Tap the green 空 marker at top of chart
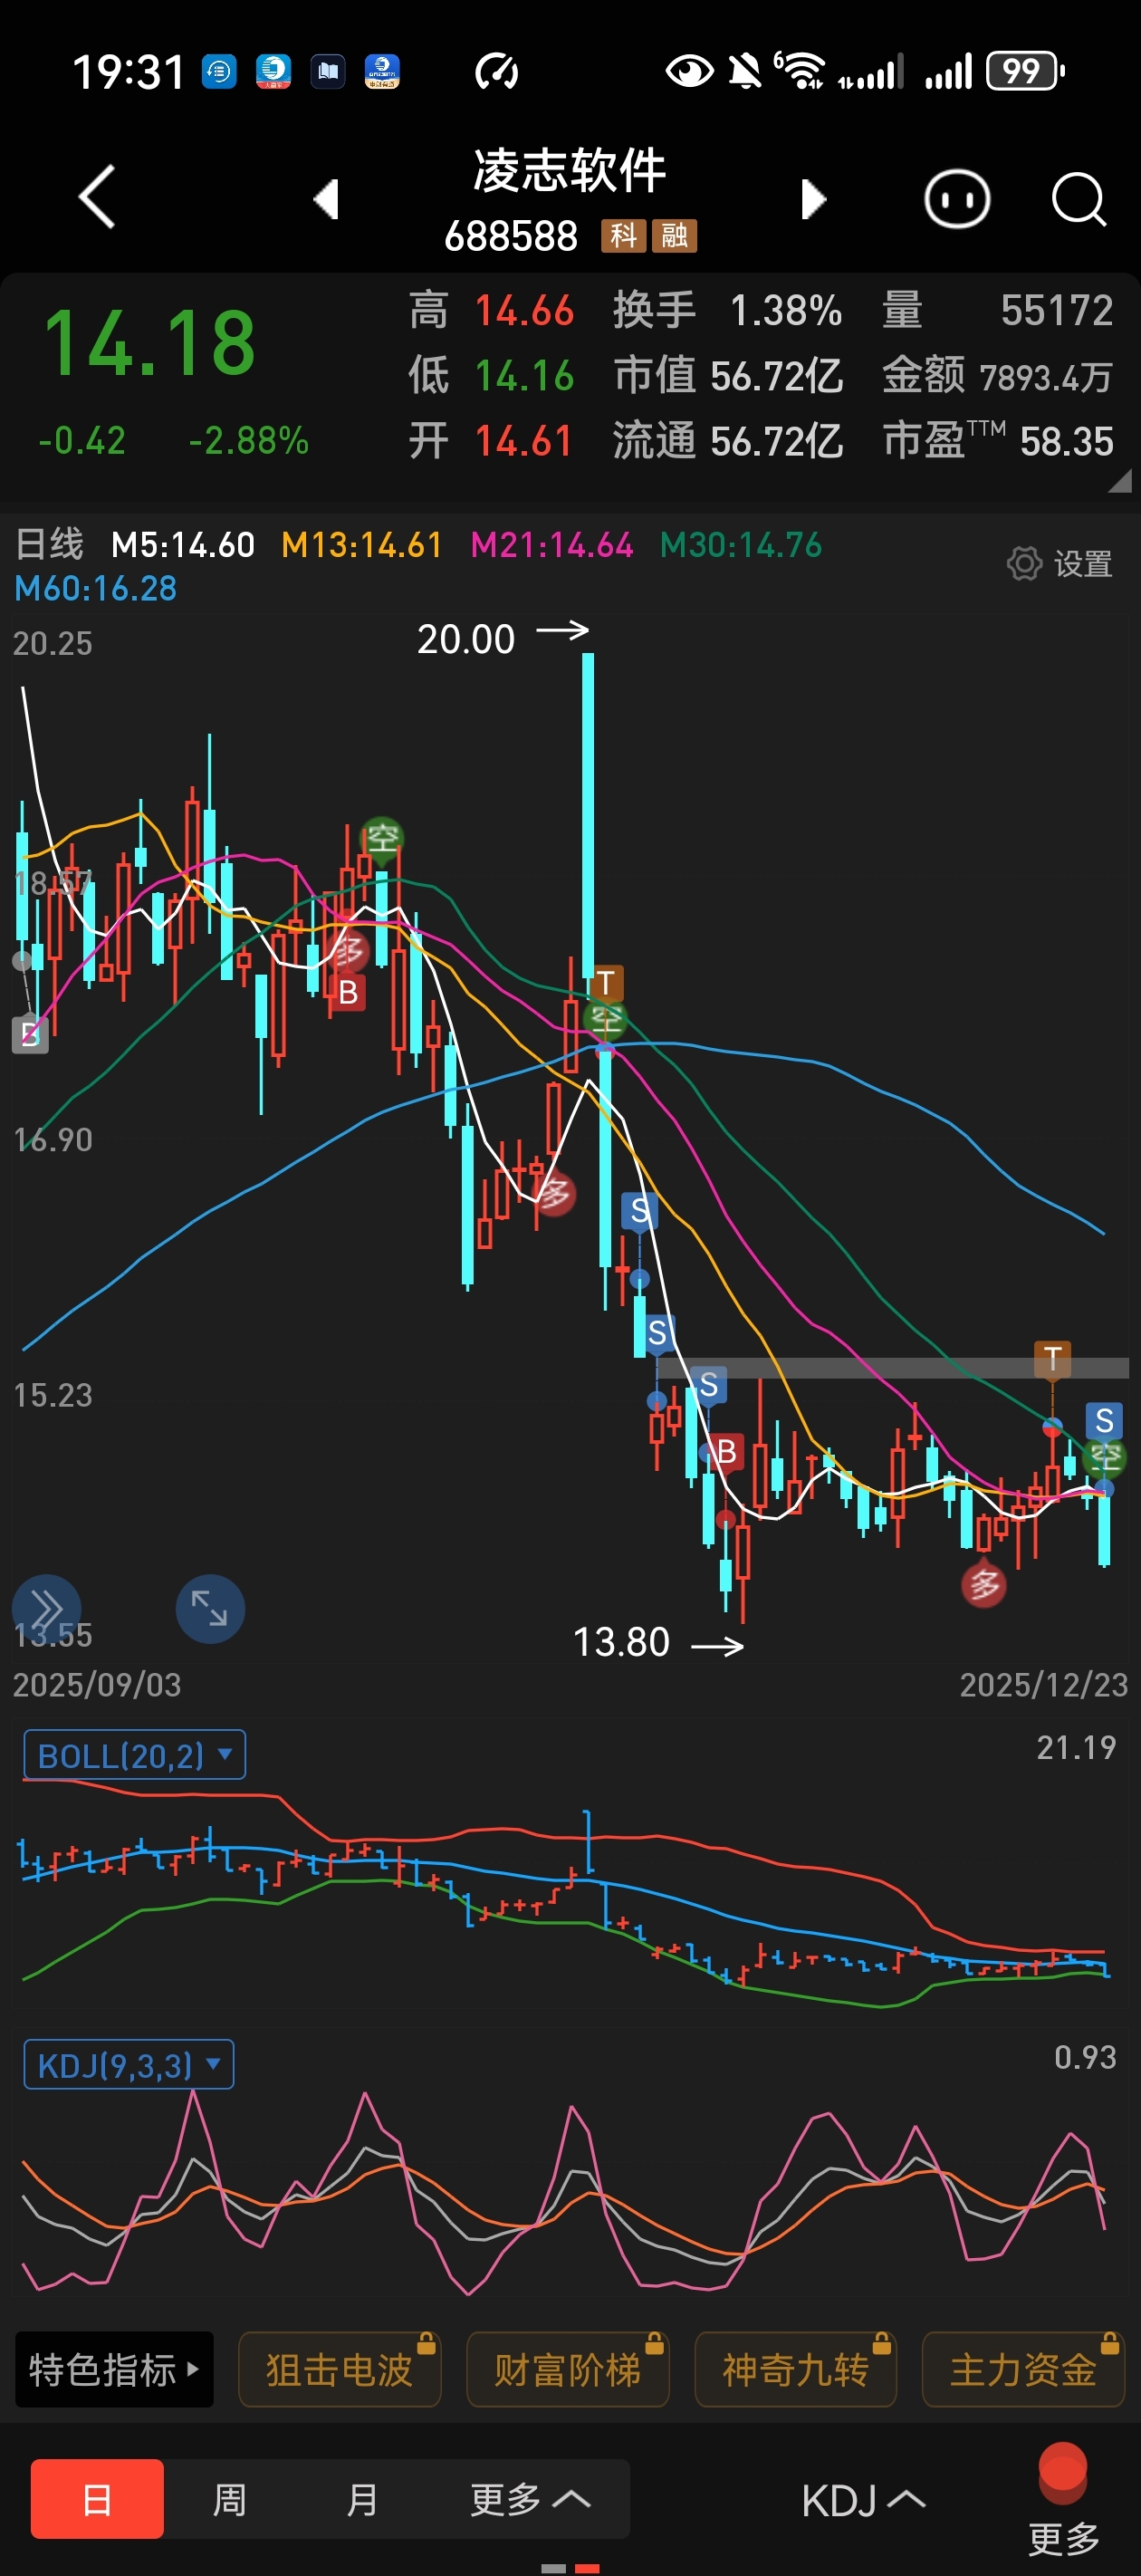 click(382, 838)
